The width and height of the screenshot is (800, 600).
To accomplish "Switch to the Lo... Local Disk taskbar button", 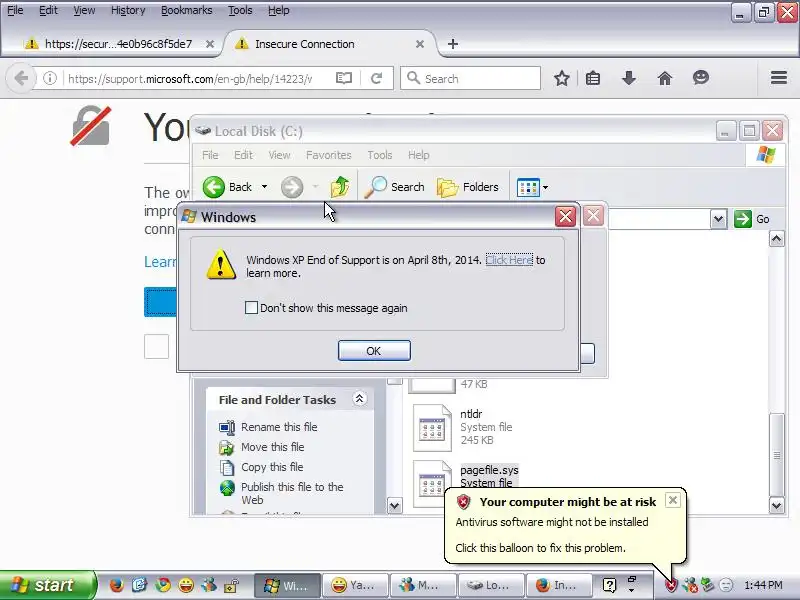I will click(491, 585).
